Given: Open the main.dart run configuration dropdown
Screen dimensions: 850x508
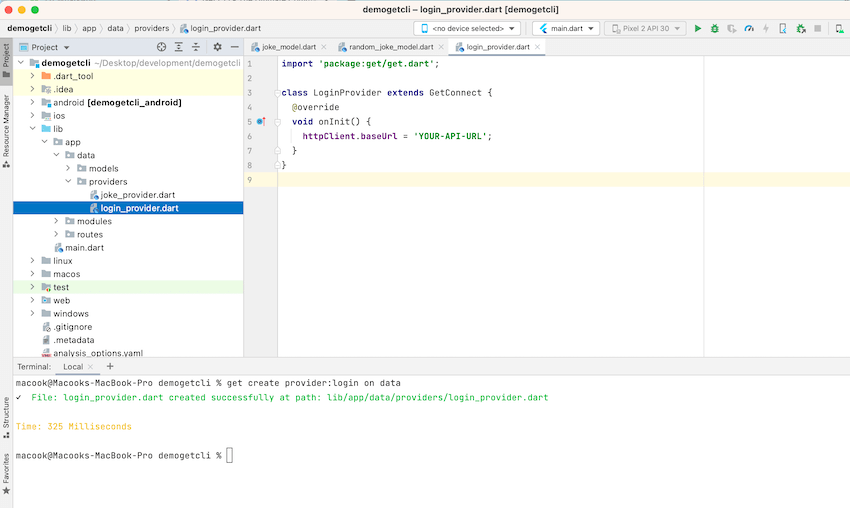Looking at the screenshot, I should [566, 29].
